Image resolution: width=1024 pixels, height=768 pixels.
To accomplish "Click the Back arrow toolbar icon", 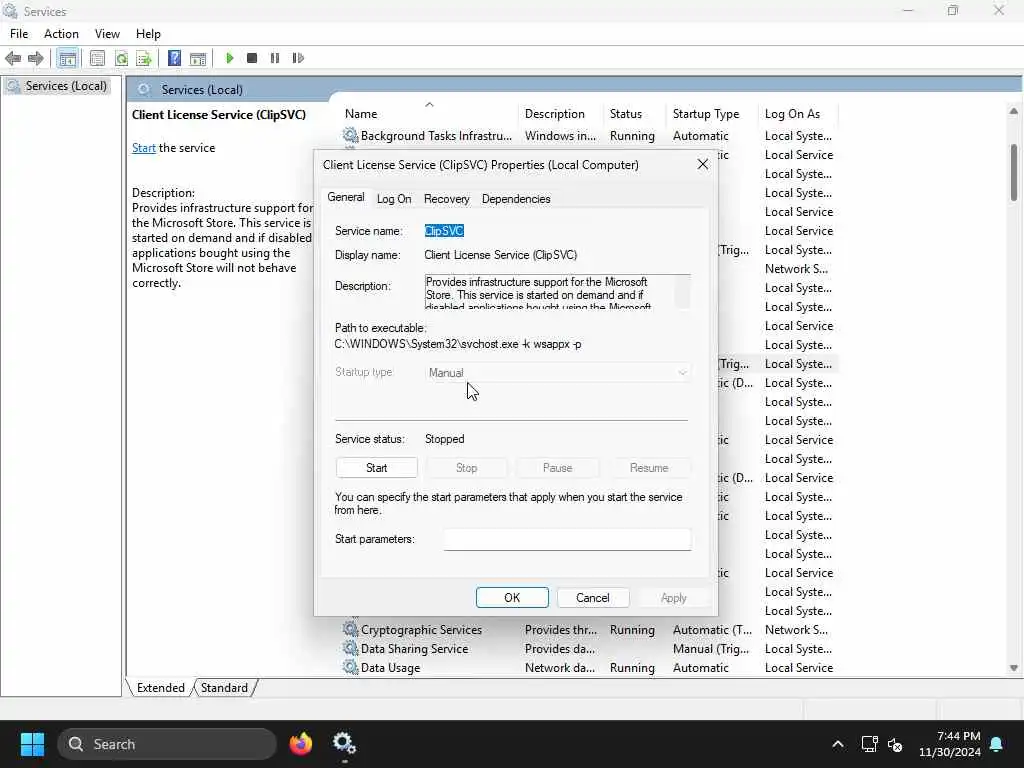I will 13,58.
